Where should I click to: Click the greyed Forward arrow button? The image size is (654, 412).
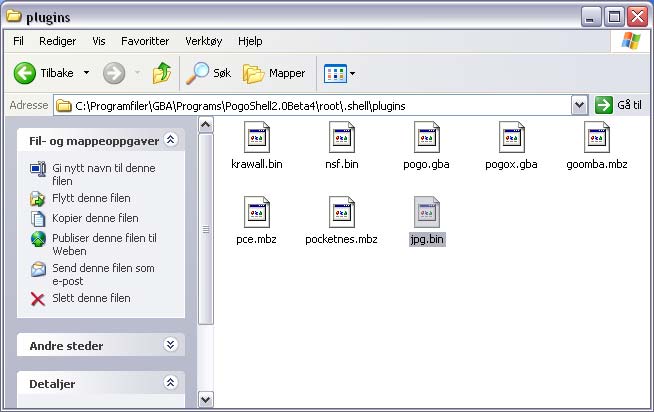tap(114, 73)
